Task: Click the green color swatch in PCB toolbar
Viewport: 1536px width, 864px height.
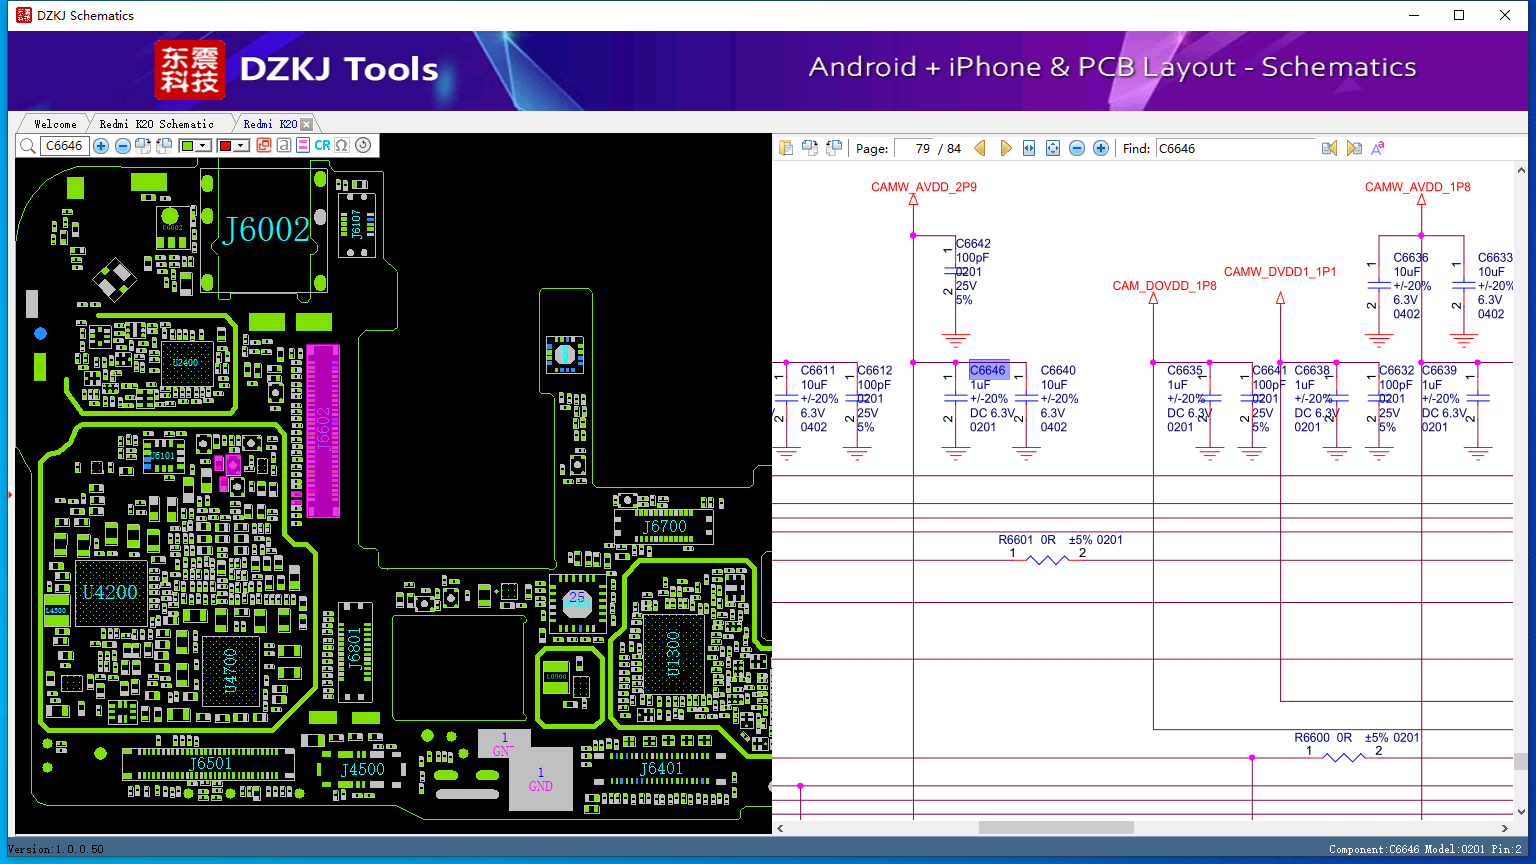Action: (x=187, y=146)
